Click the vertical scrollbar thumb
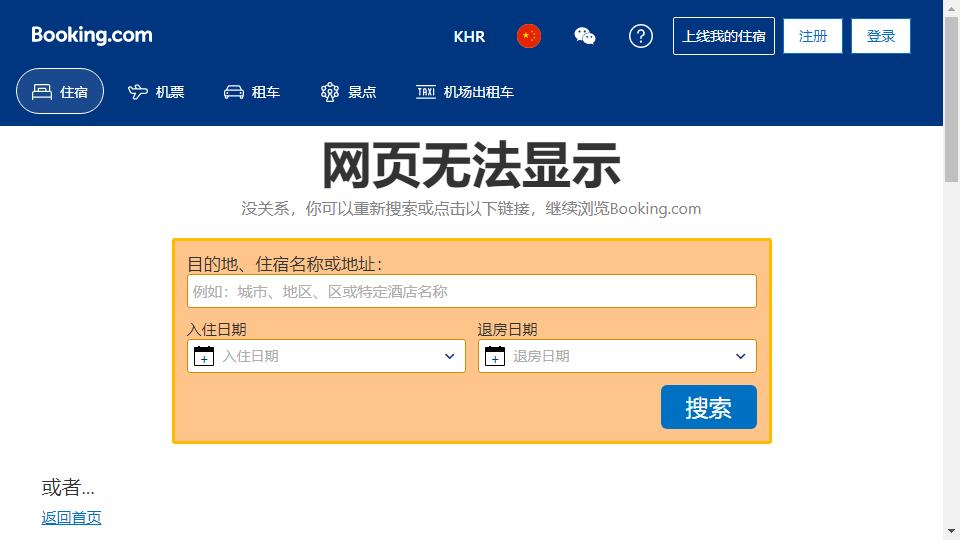 951,100
